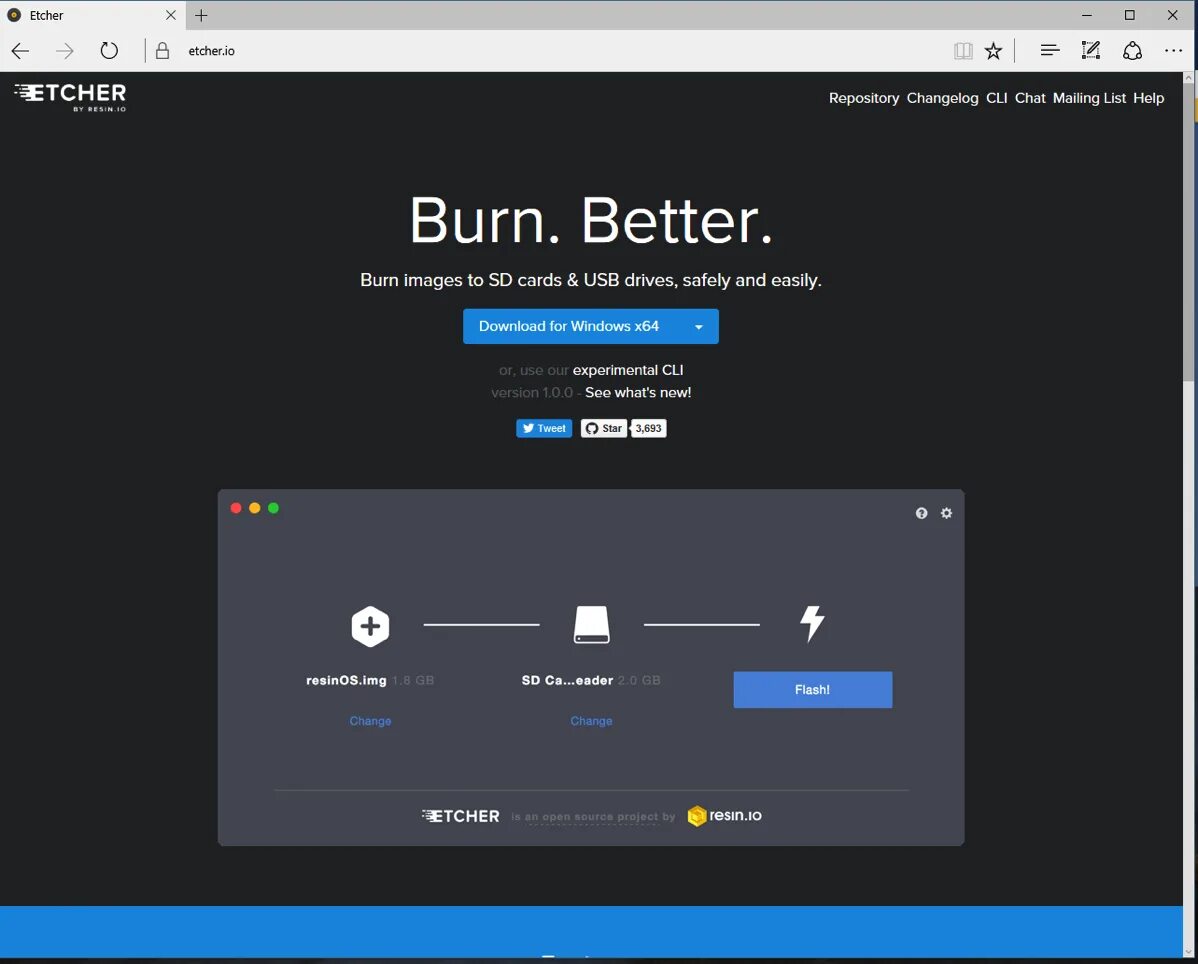Screen dimensions: 1198x964
Task: Click the scrollbar down arrow
Action: click(1189, 952)
